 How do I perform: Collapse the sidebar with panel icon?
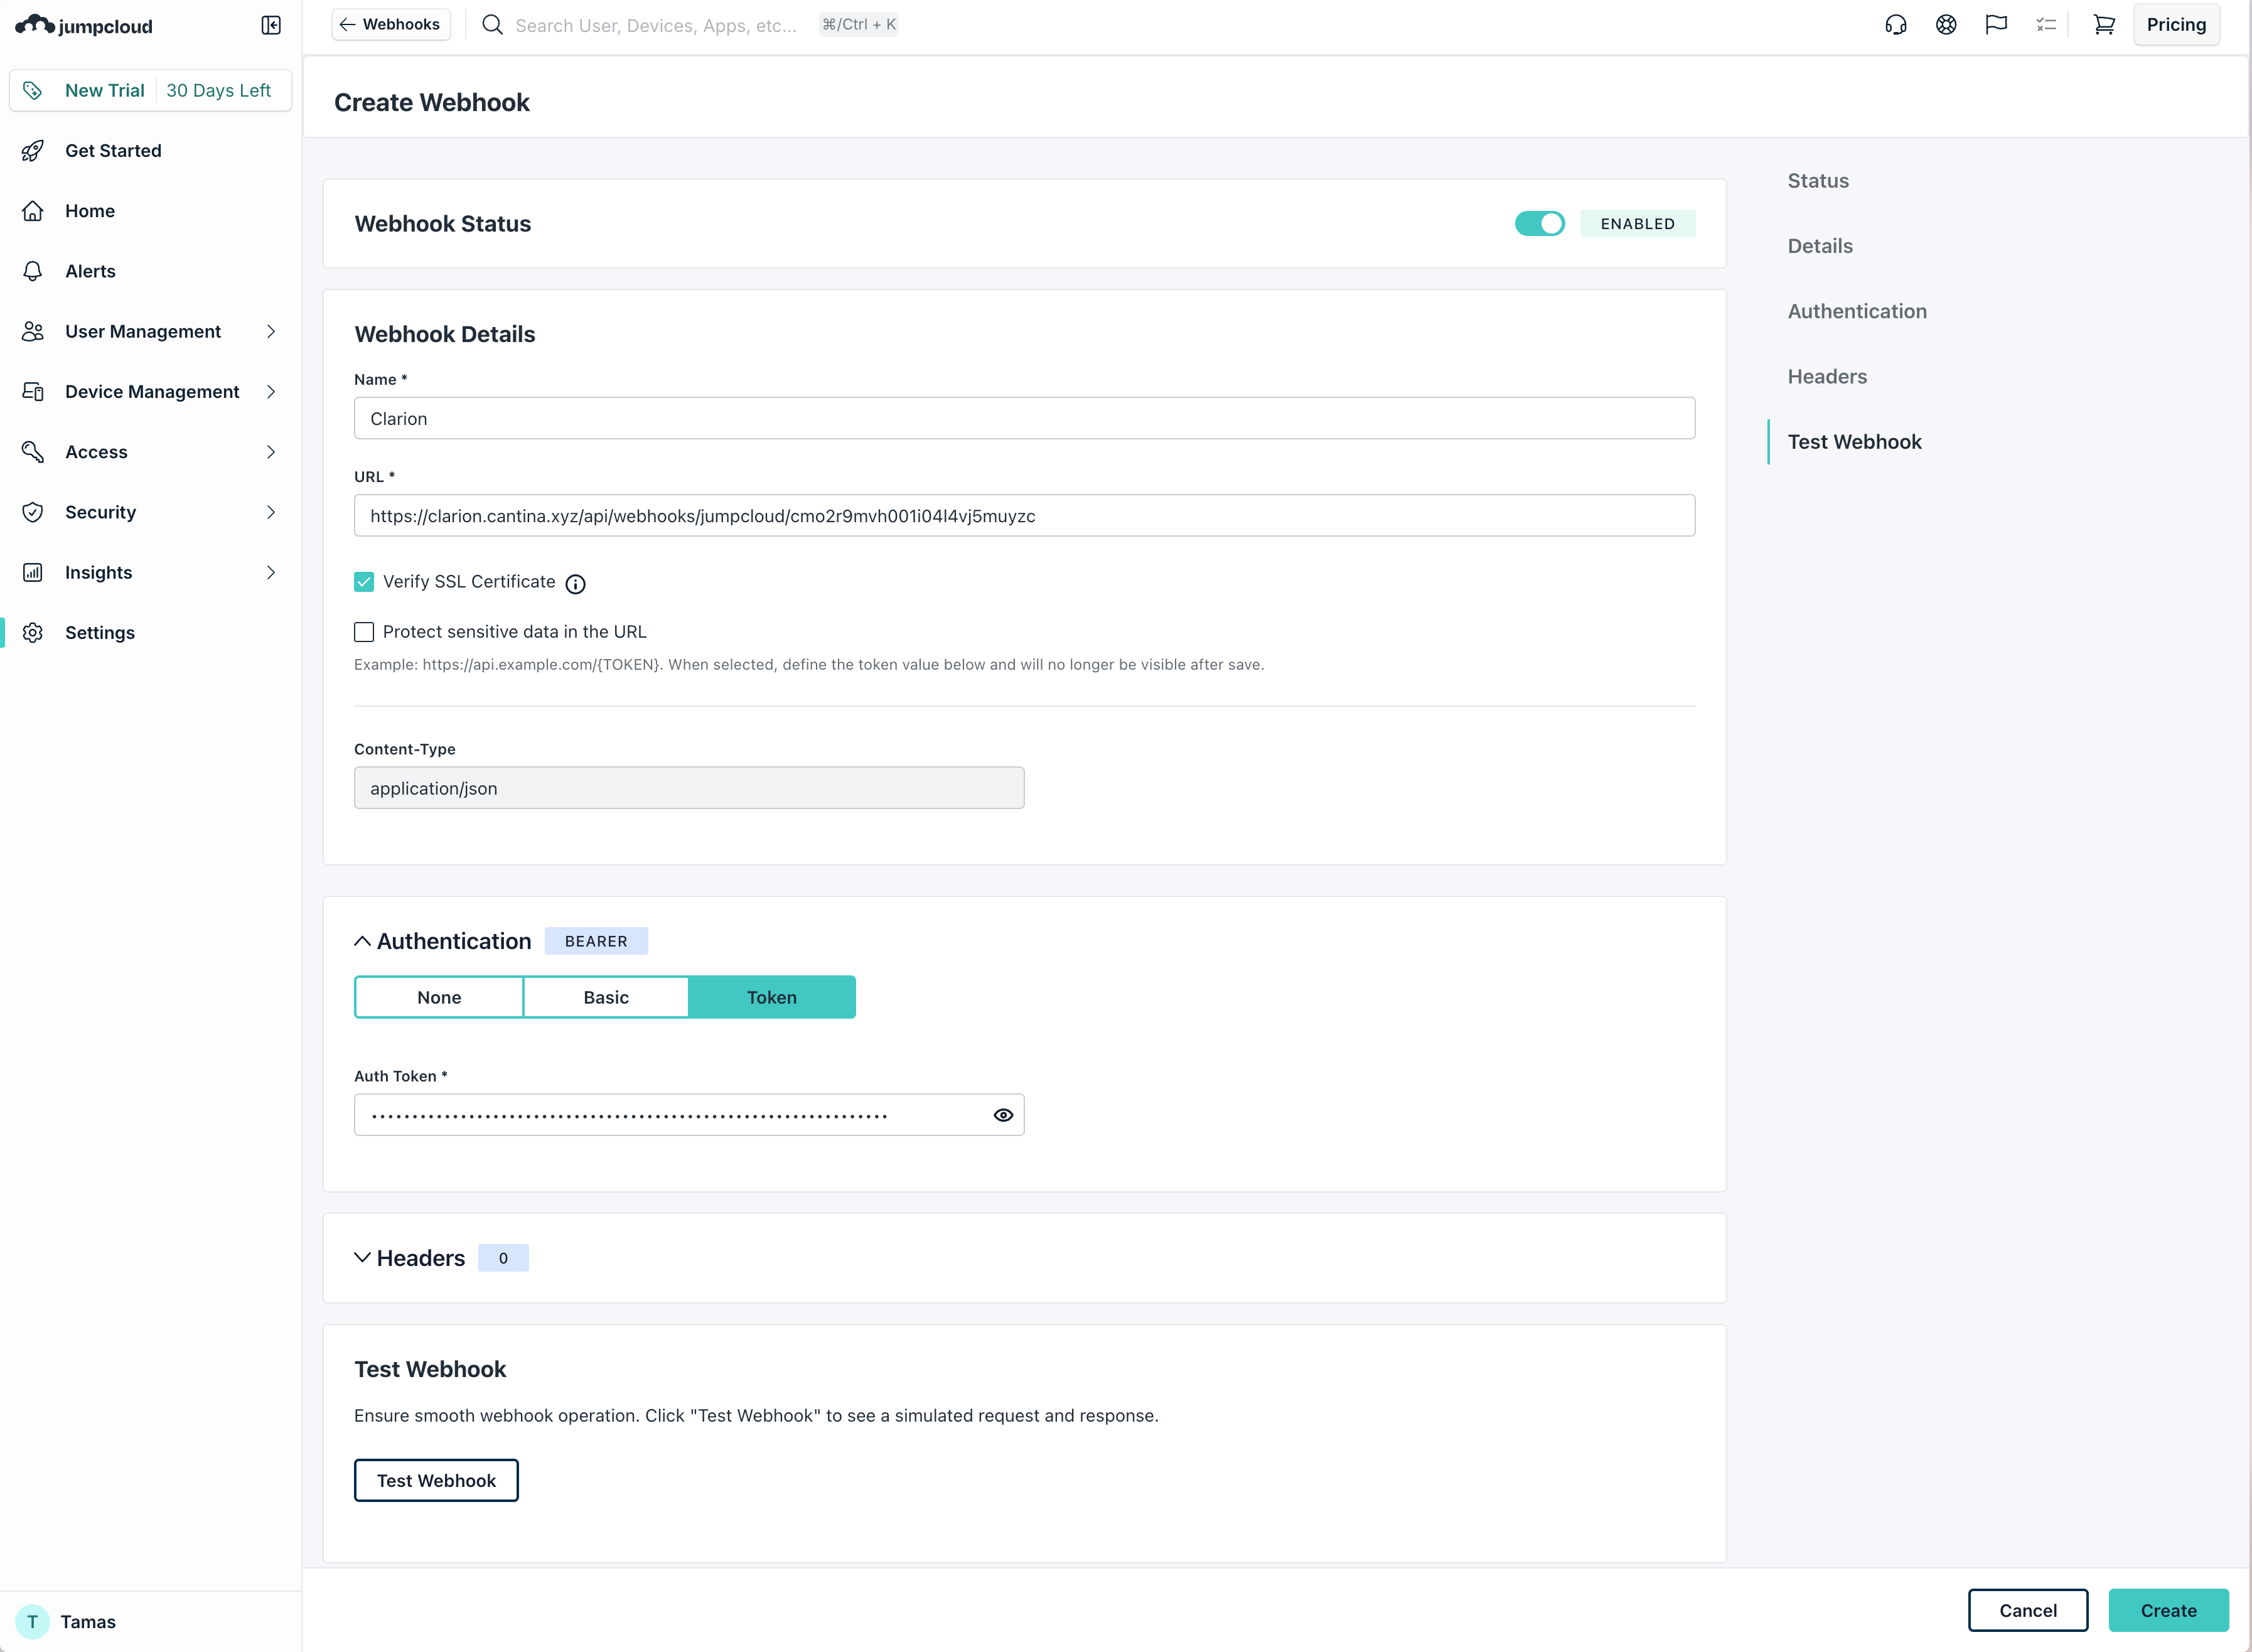[271, 25]
